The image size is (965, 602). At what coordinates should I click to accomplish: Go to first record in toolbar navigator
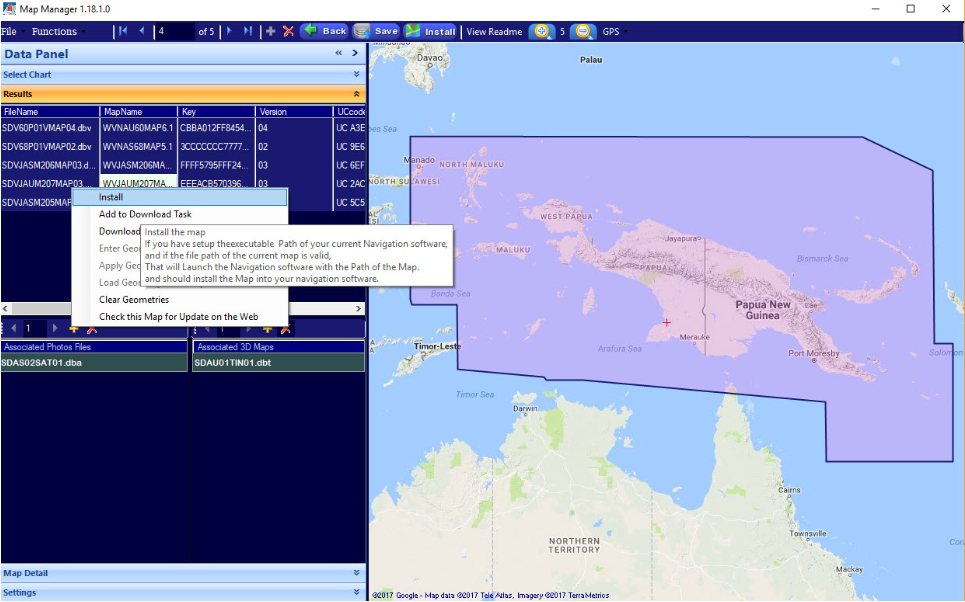pyautogui.click(x=123, y=31)
